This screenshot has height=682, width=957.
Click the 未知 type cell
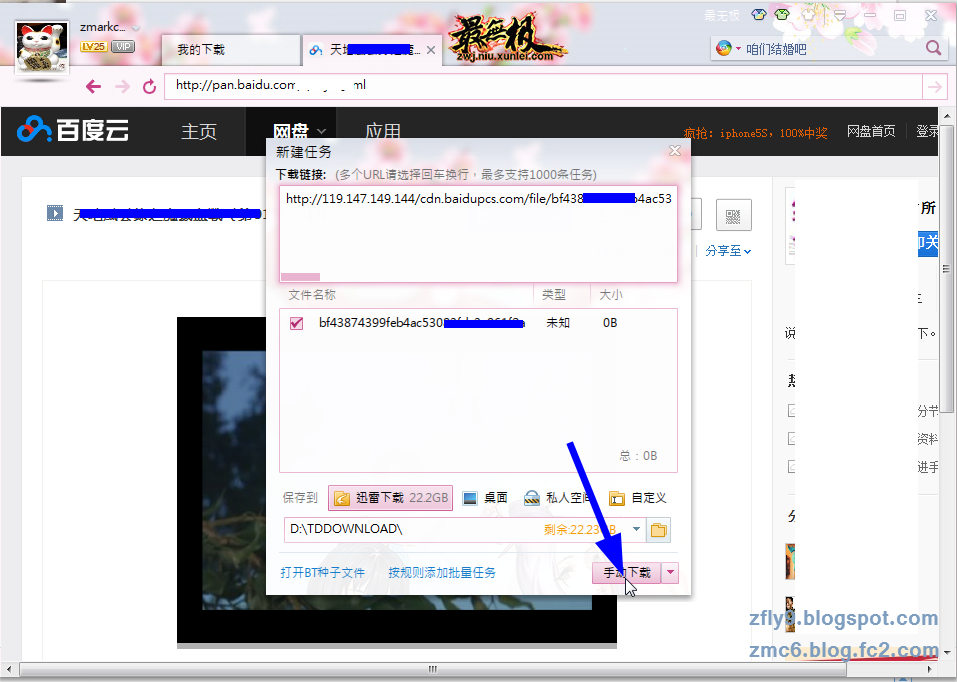tap(558, 322)
